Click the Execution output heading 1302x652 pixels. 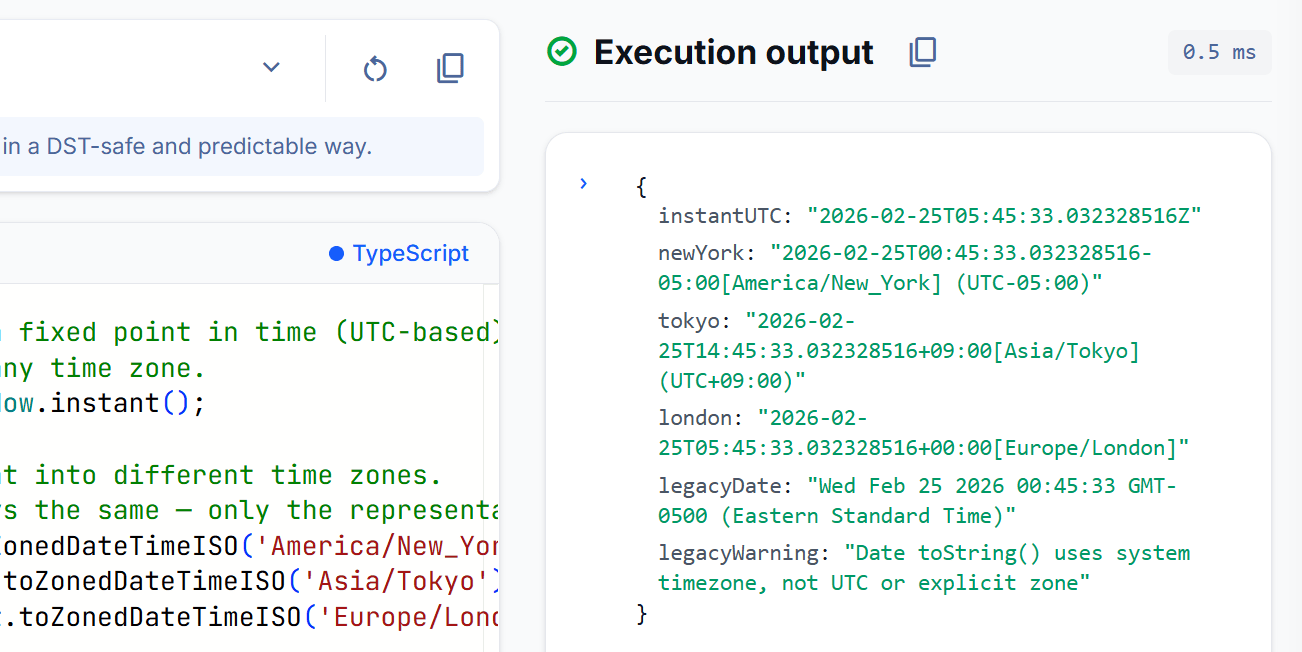(x=733, y=52)
